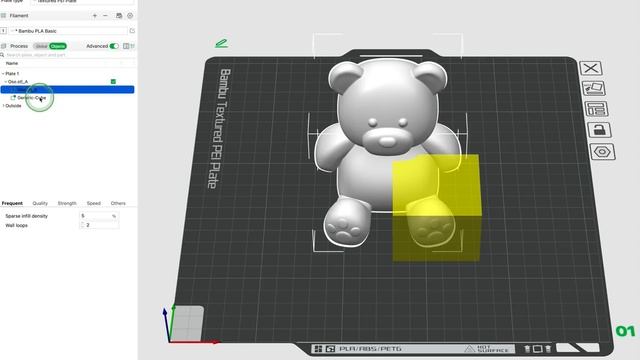Switch Process to Global mode

pyautogui.click(x=41, y=46)
